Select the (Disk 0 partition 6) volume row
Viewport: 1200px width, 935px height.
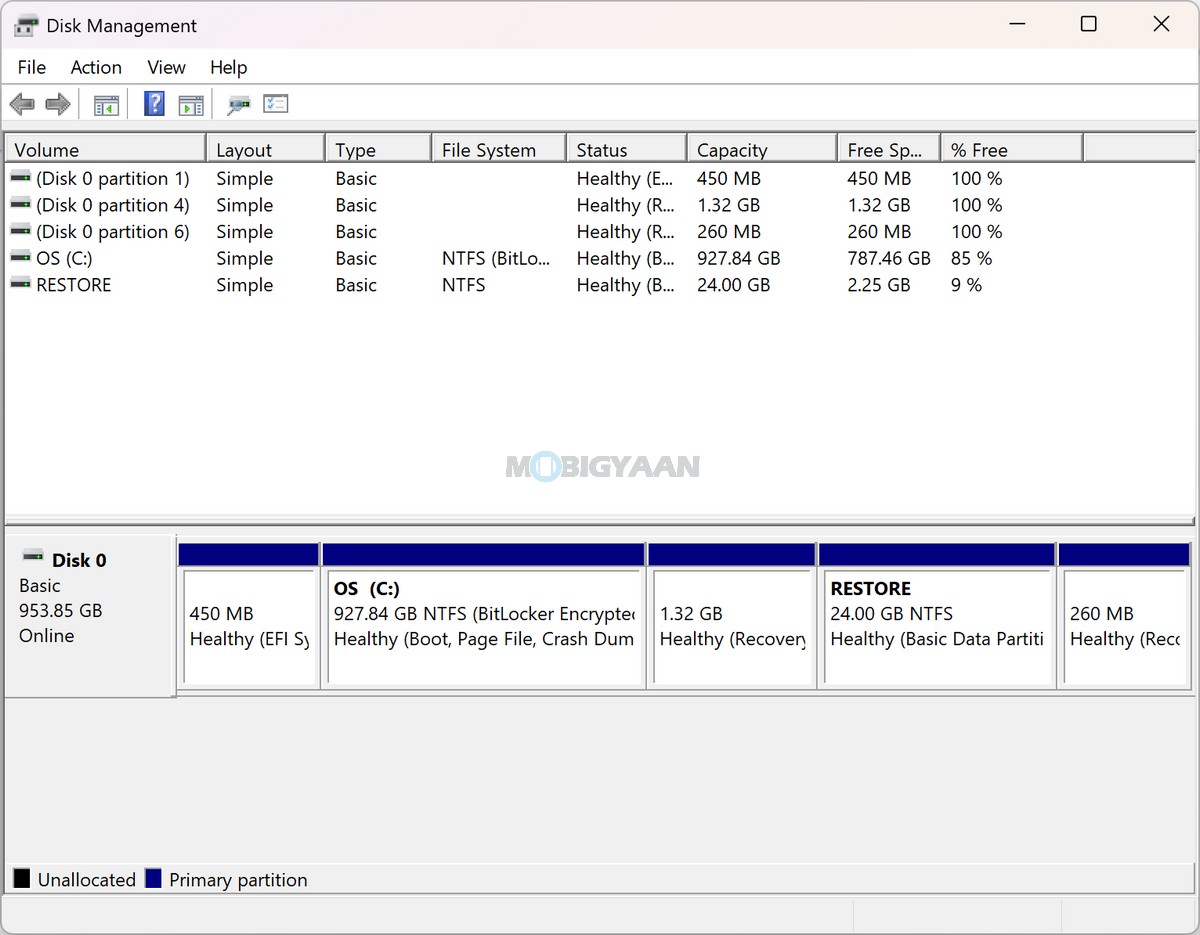(x=600, y=231)
